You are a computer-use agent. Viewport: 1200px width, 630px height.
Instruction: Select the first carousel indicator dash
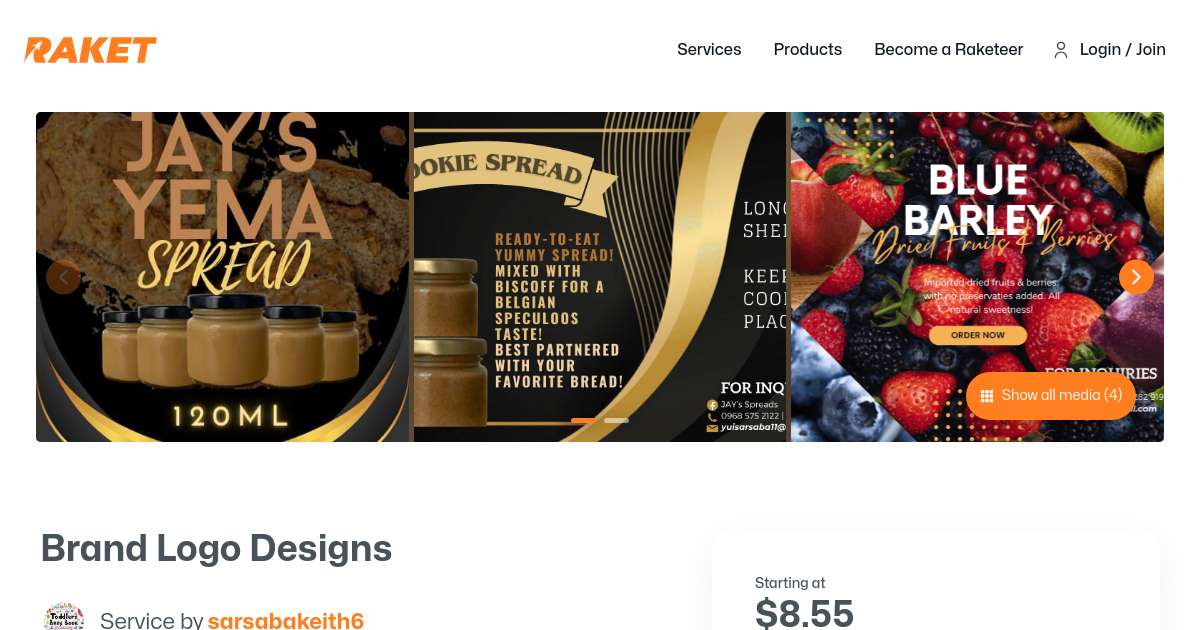[x=583, y=420]
